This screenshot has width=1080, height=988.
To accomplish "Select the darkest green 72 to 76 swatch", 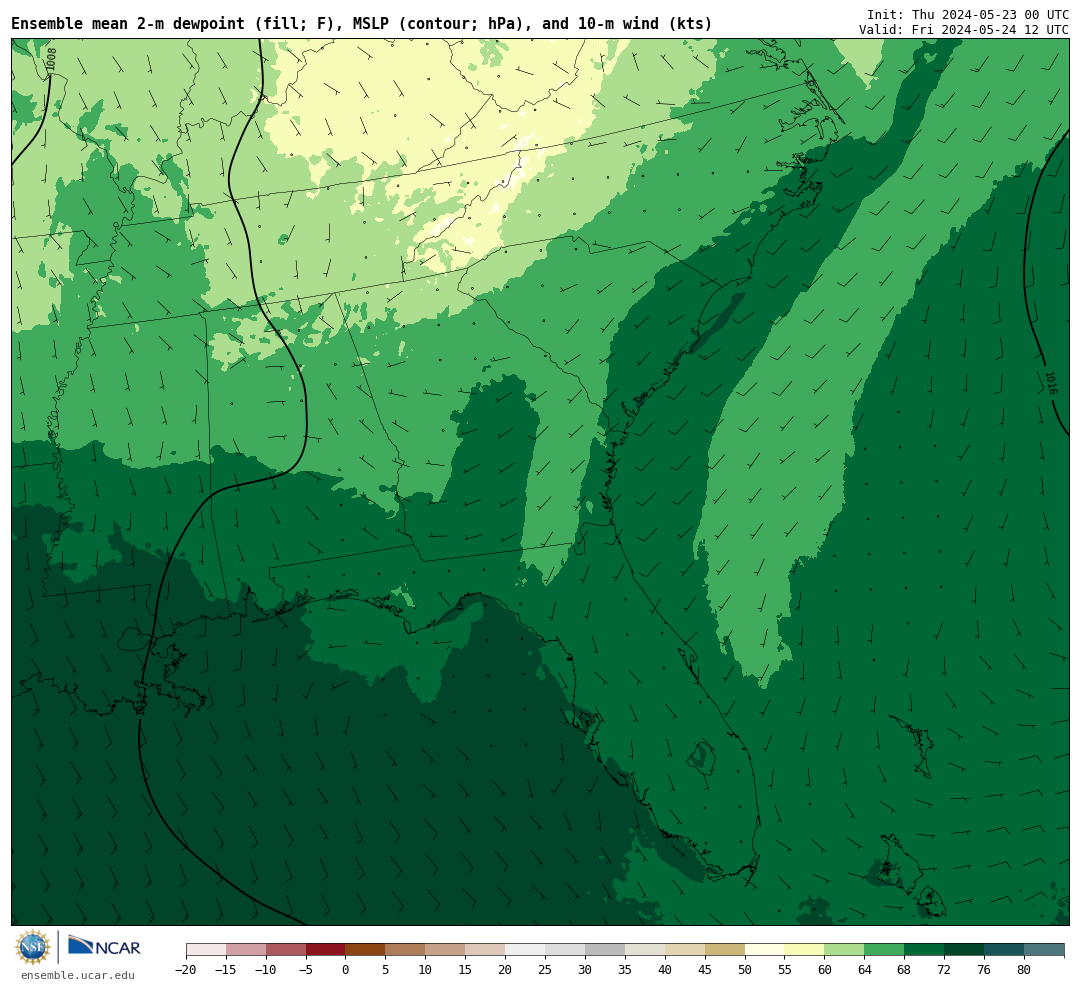I will click(964, 950).
